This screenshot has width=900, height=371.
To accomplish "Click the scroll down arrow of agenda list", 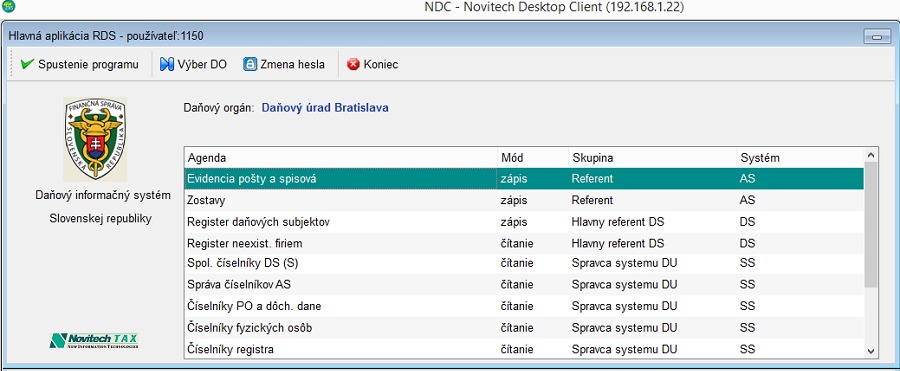I will point(871,350).
